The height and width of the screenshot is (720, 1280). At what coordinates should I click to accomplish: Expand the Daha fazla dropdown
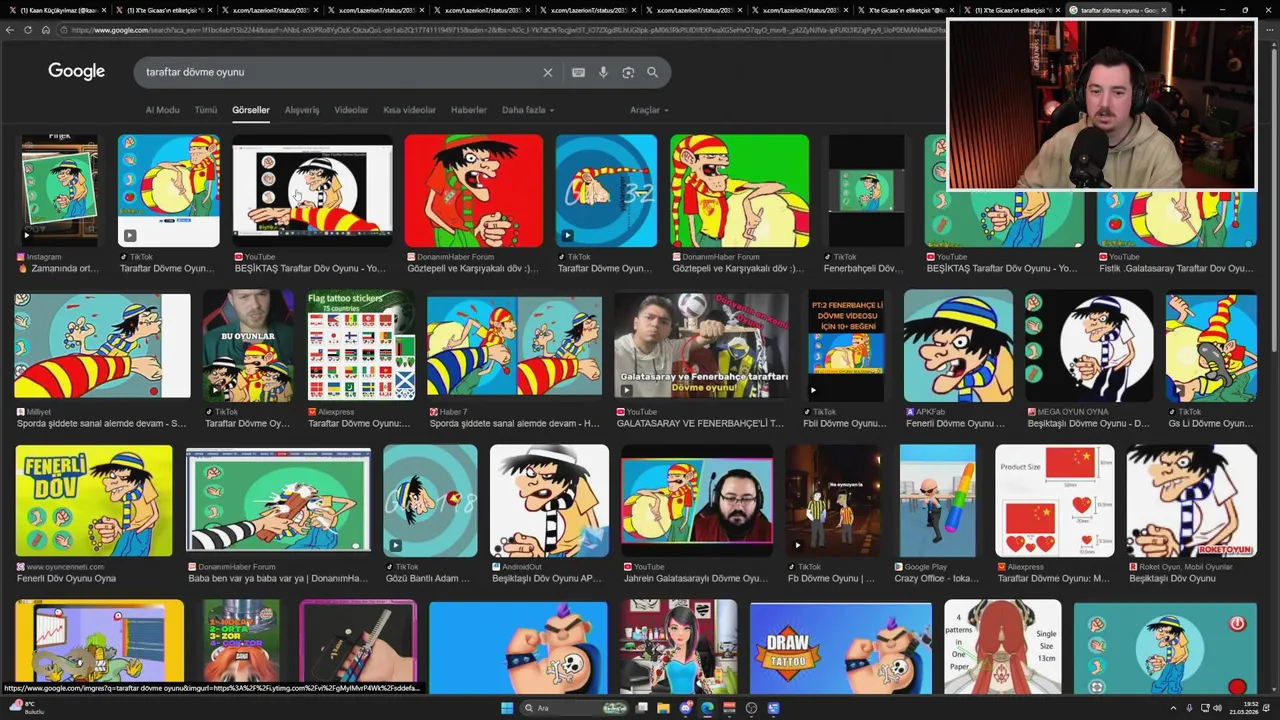(x=527, y=110)
